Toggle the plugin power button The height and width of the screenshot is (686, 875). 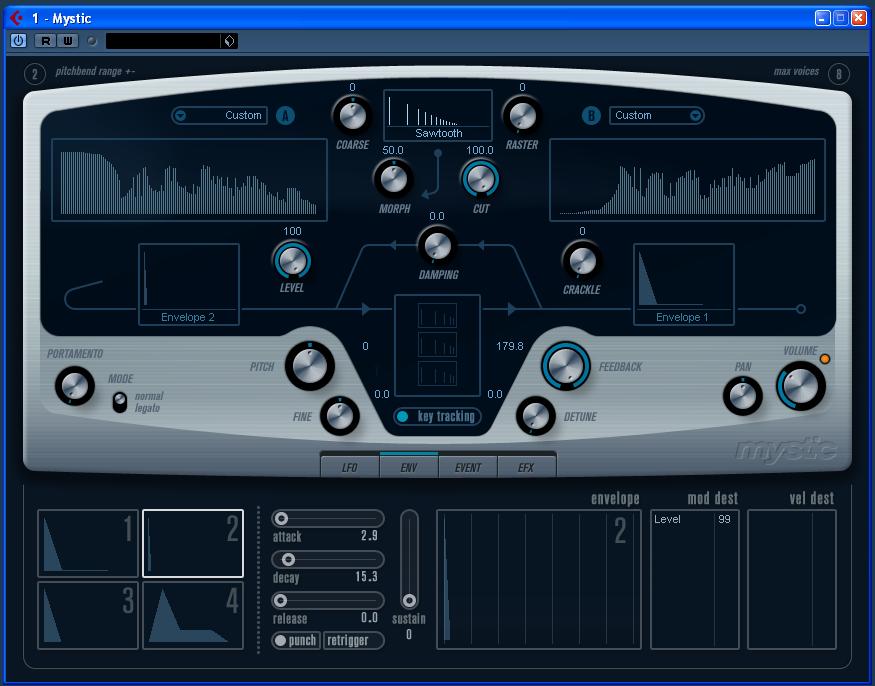(18, 41)
